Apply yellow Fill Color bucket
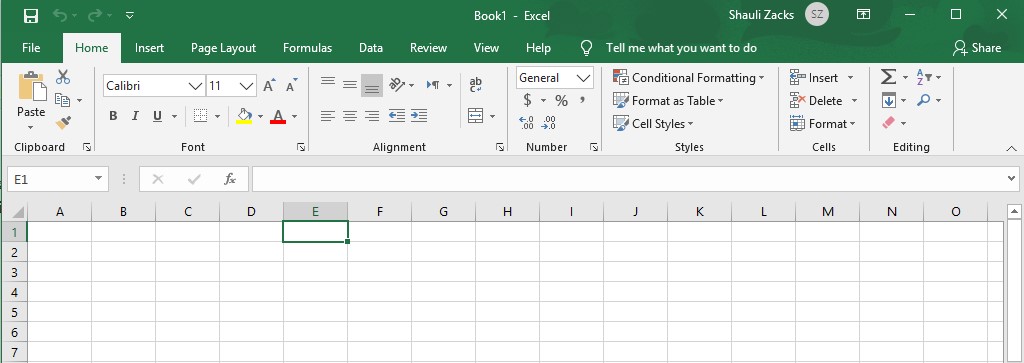 pyautogui.click(x=245, y=116)
